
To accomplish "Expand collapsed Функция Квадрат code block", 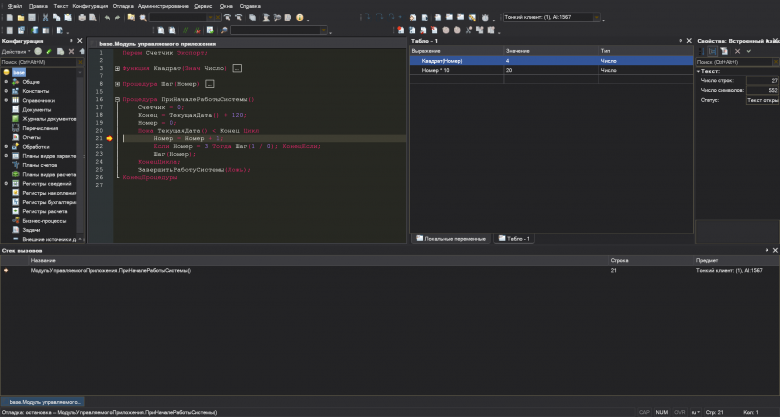I will tap(117, 68).
